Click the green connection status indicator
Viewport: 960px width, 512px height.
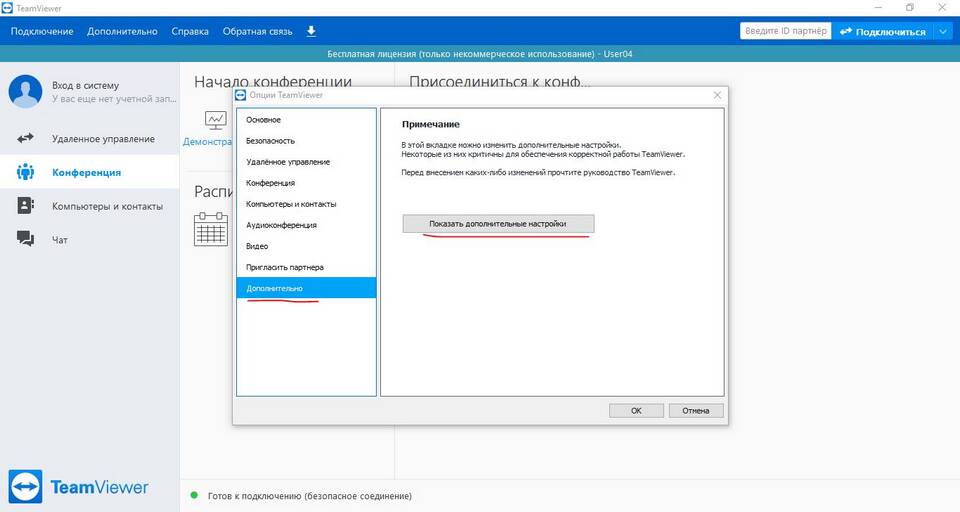[x=194, y=495]
